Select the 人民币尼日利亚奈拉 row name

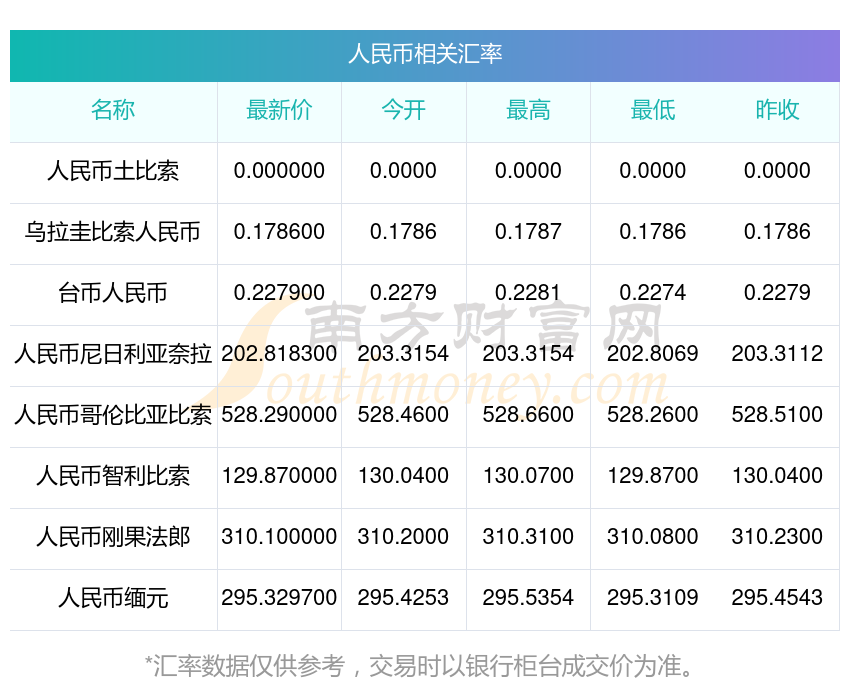113,354
